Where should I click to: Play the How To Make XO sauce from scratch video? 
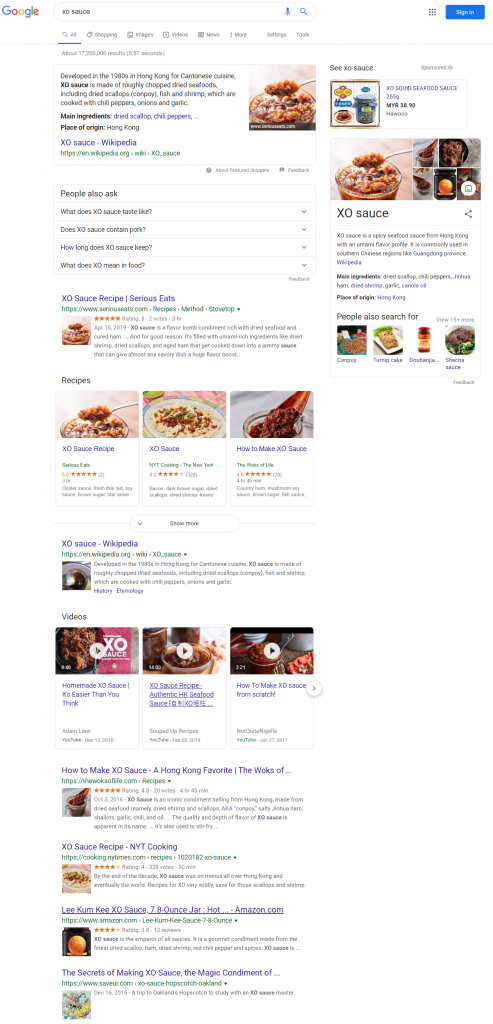(272, 650)
